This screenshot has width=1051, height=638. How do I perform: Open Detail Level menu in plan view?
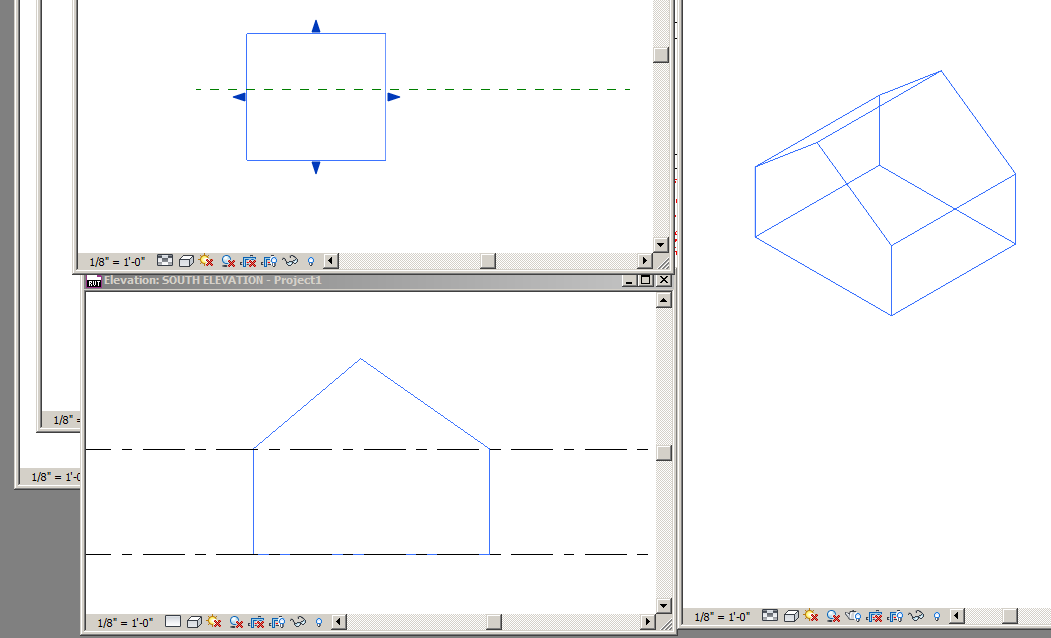(x=165, y=260)
